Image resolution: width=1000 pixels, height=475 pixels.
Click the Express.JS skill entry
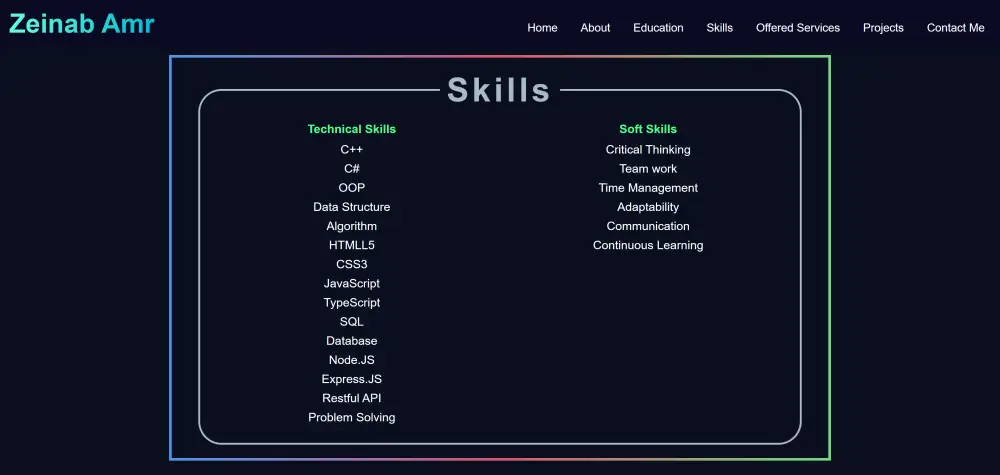click(x=351, y=379)
